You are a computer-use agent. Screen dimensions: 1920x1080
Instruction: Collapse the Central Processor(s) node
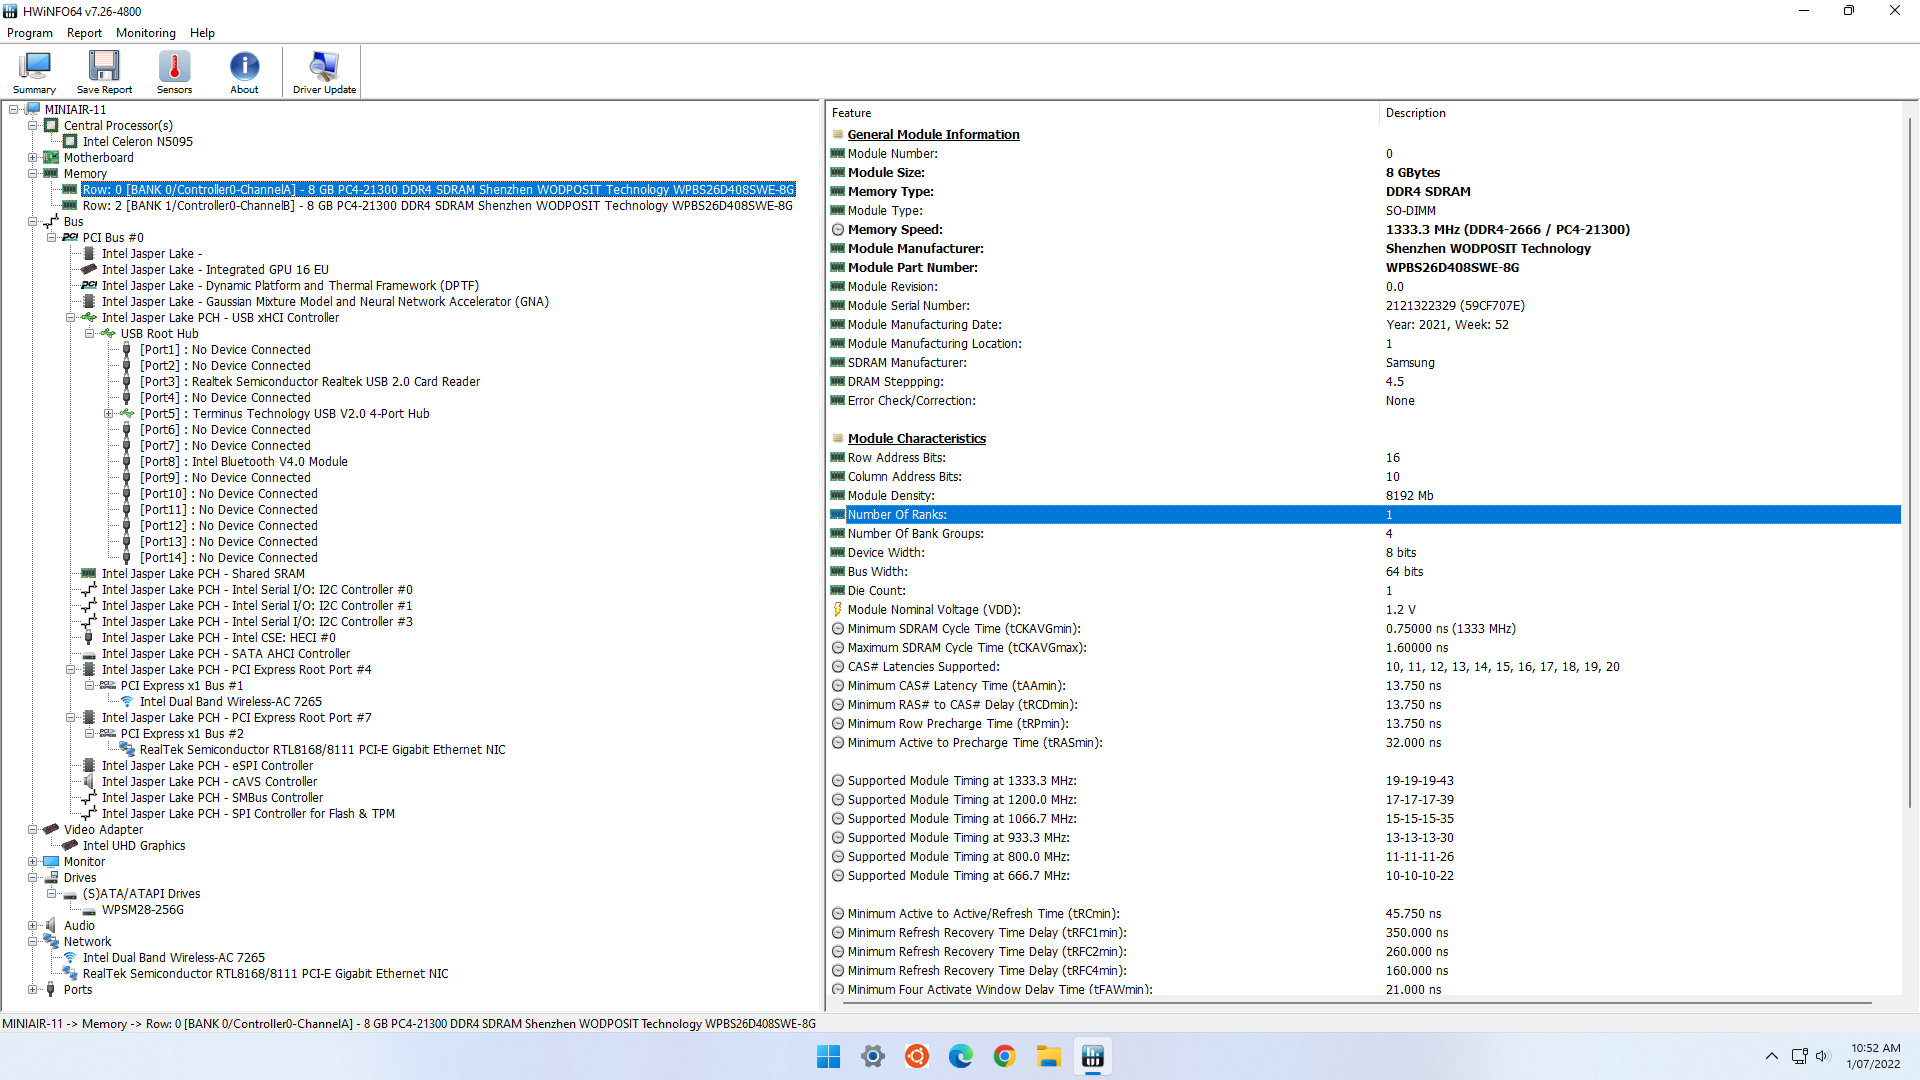tap(33, 126)
